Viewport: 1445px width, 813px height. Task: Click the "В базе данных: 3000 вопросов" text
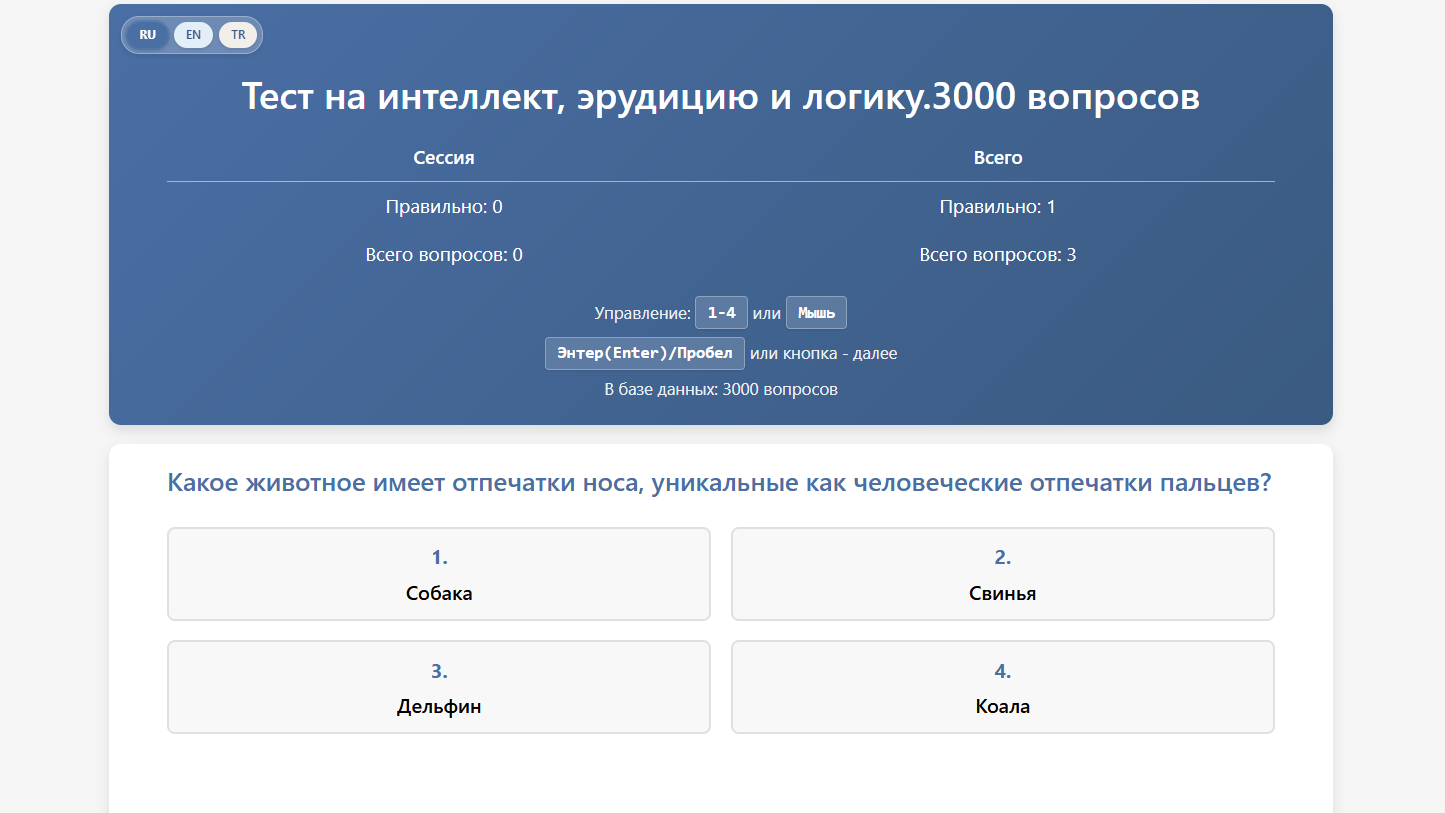pyautogui.click(x=721, y=389)
